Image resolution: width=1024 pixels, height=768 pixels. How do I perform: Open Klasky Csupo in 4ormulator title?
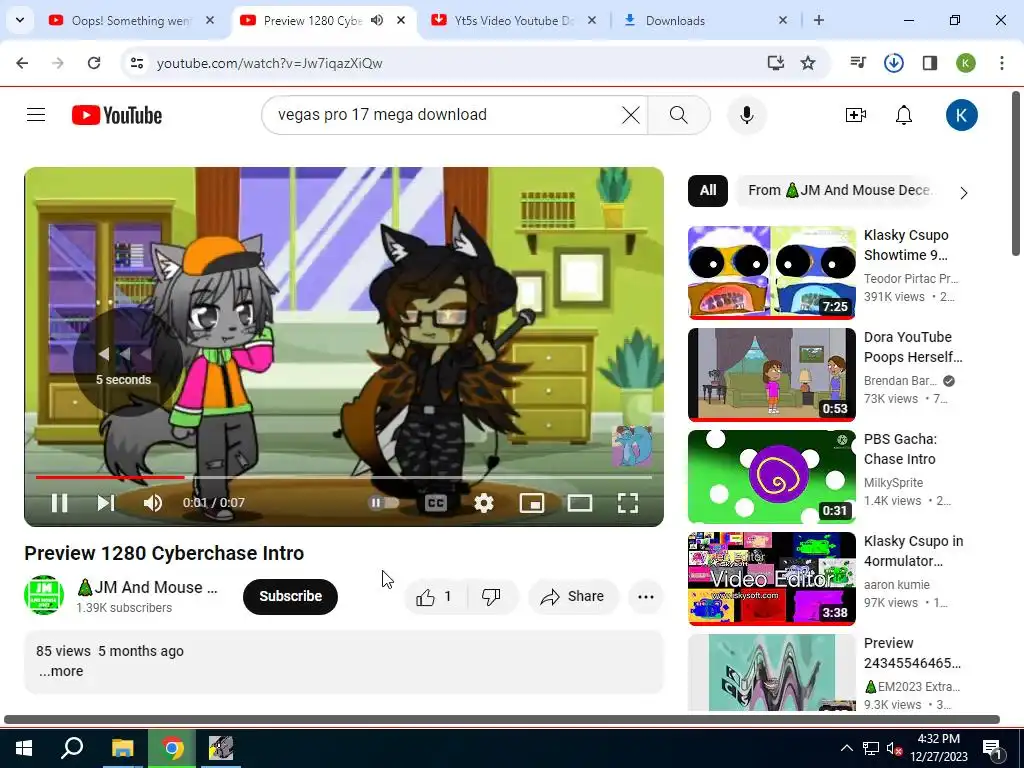coord(913,551)
